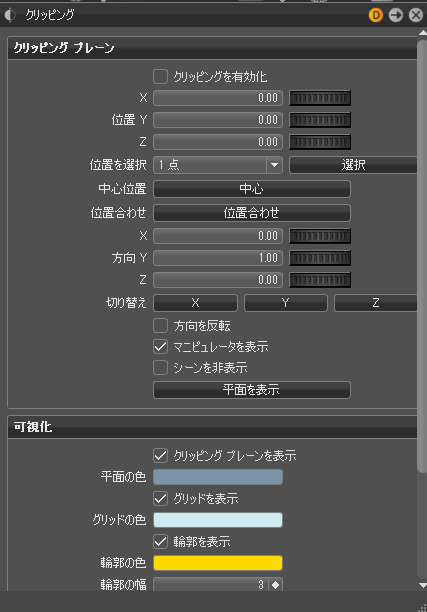Switch direction to X axis

tap(195, 303)
